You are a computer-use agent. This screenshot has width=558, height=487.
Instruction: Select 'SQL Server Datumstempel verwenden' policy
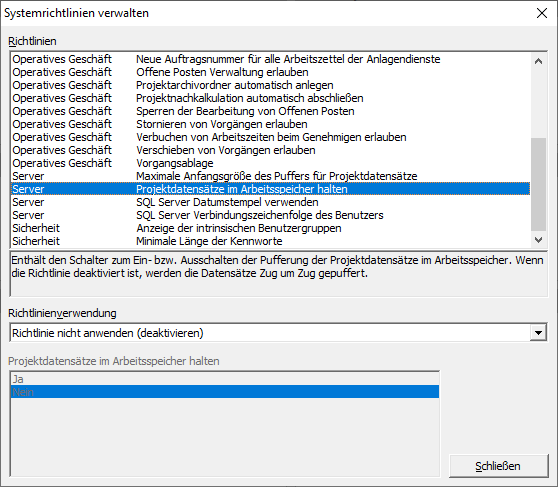pos(270,202)
